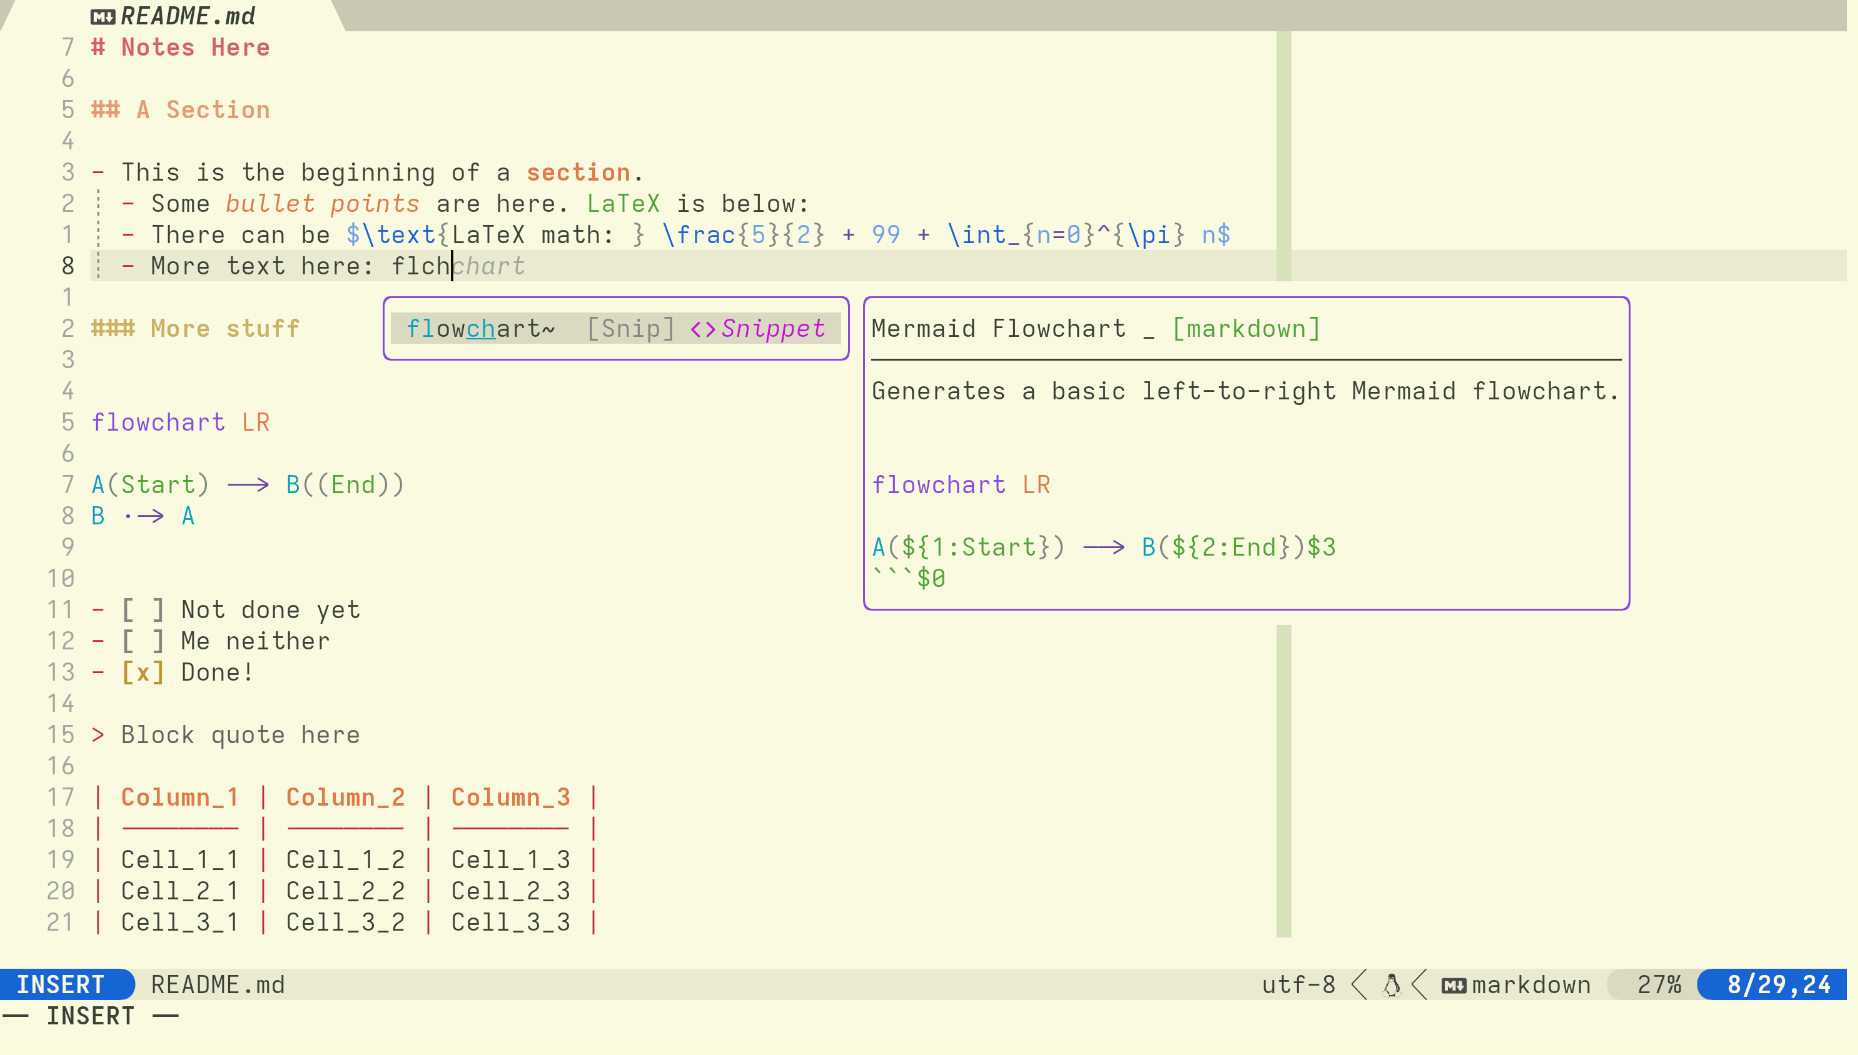Click the current line number 8 in gutter

point(68,266)
